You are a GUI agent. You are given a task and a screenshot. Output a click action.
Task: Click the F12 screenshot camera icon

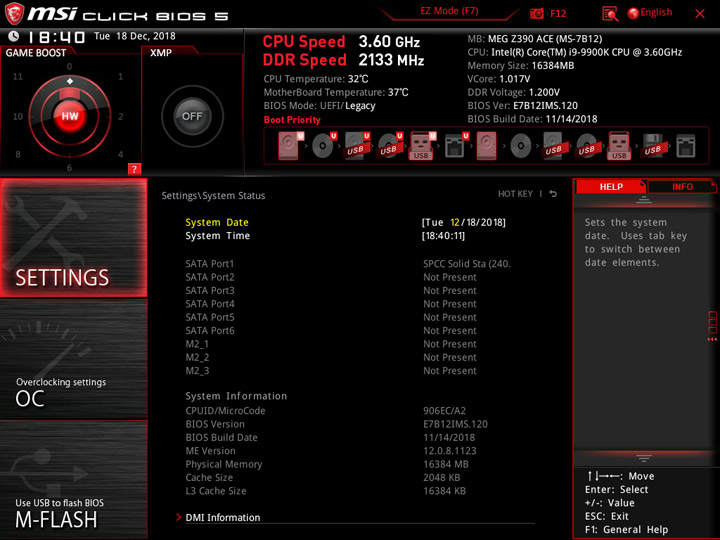[x=536, y=13]
